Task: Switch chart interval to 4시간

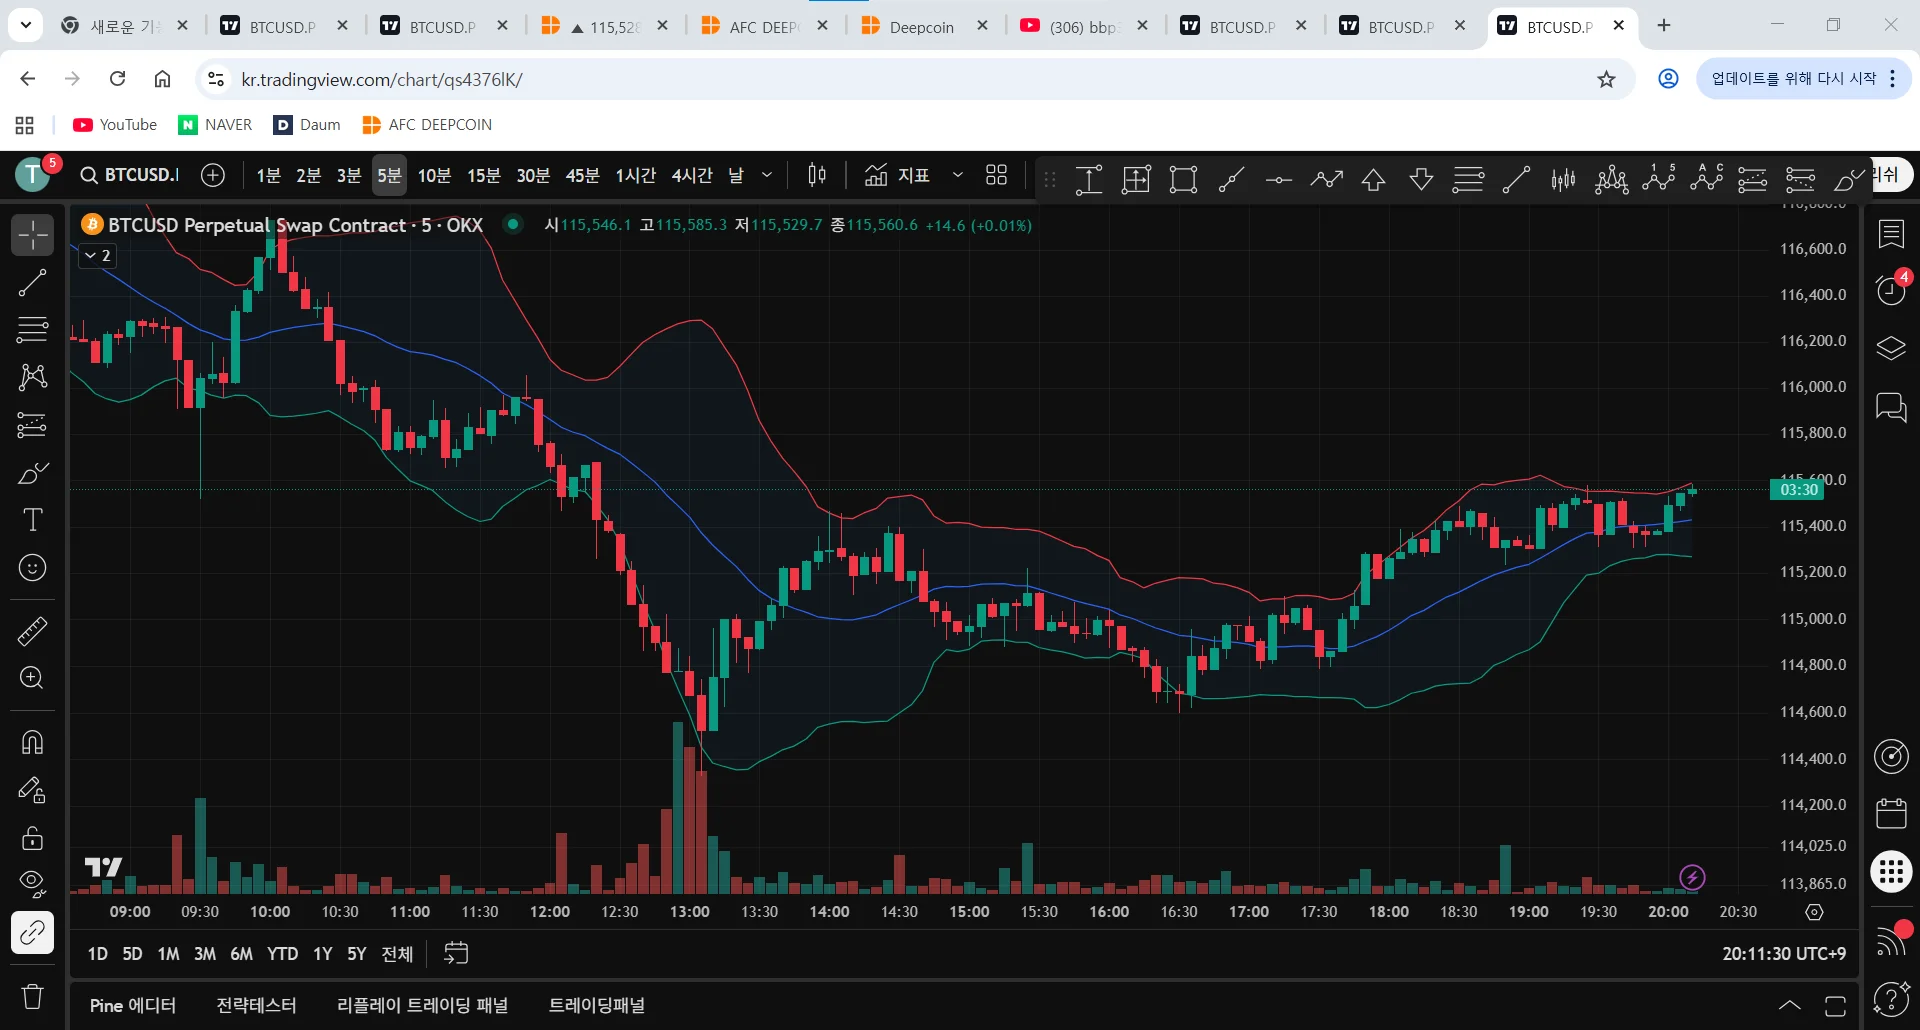Action: tap(692, 175)
